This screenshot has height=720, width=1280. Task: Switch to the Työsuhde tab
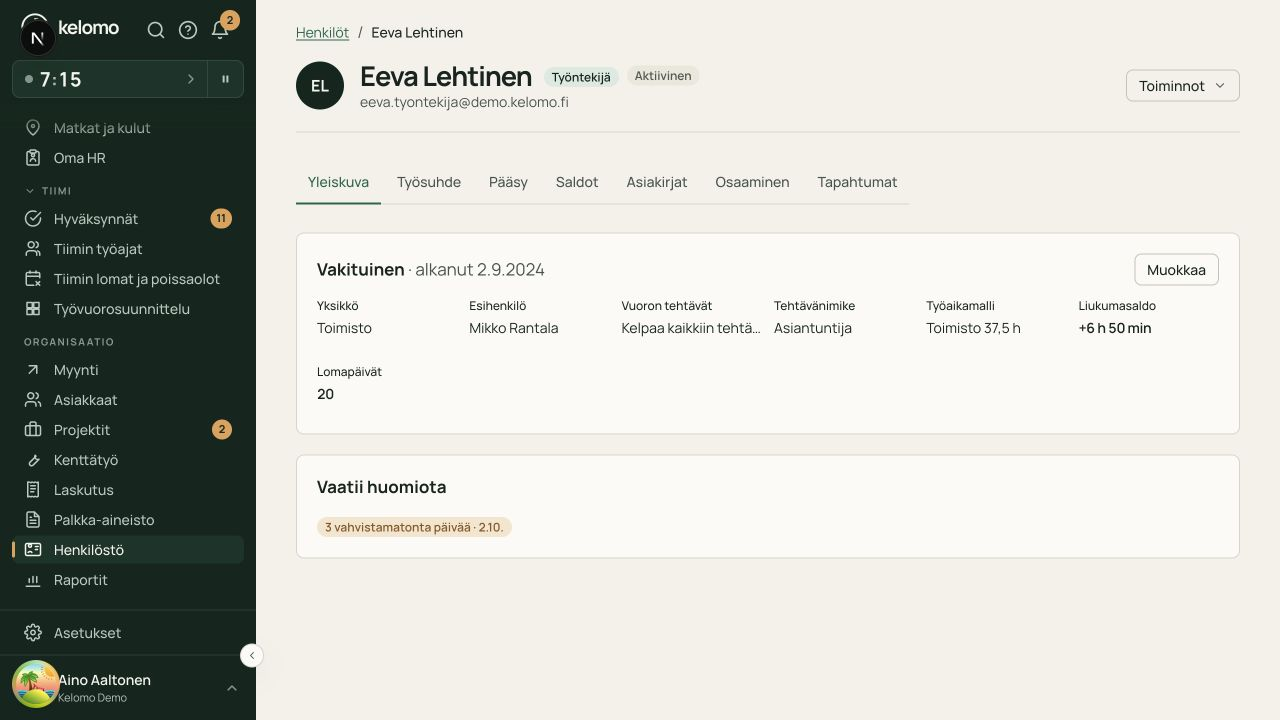tap(429, 182)
